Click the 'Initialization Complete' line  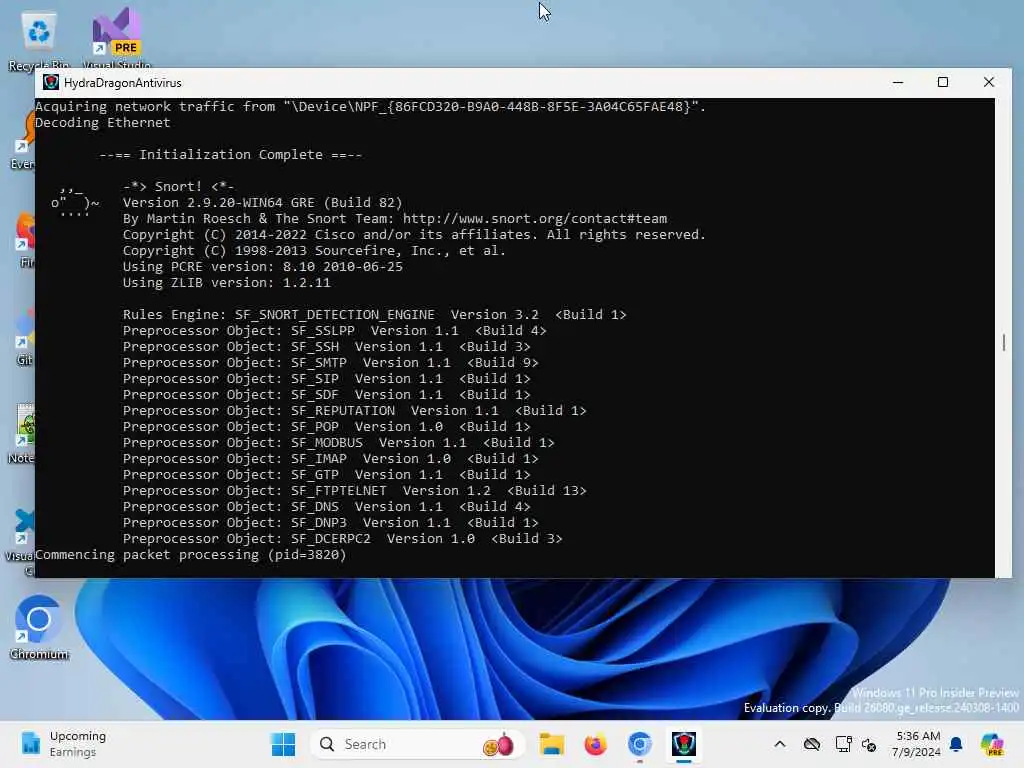(x=231, y=155)
